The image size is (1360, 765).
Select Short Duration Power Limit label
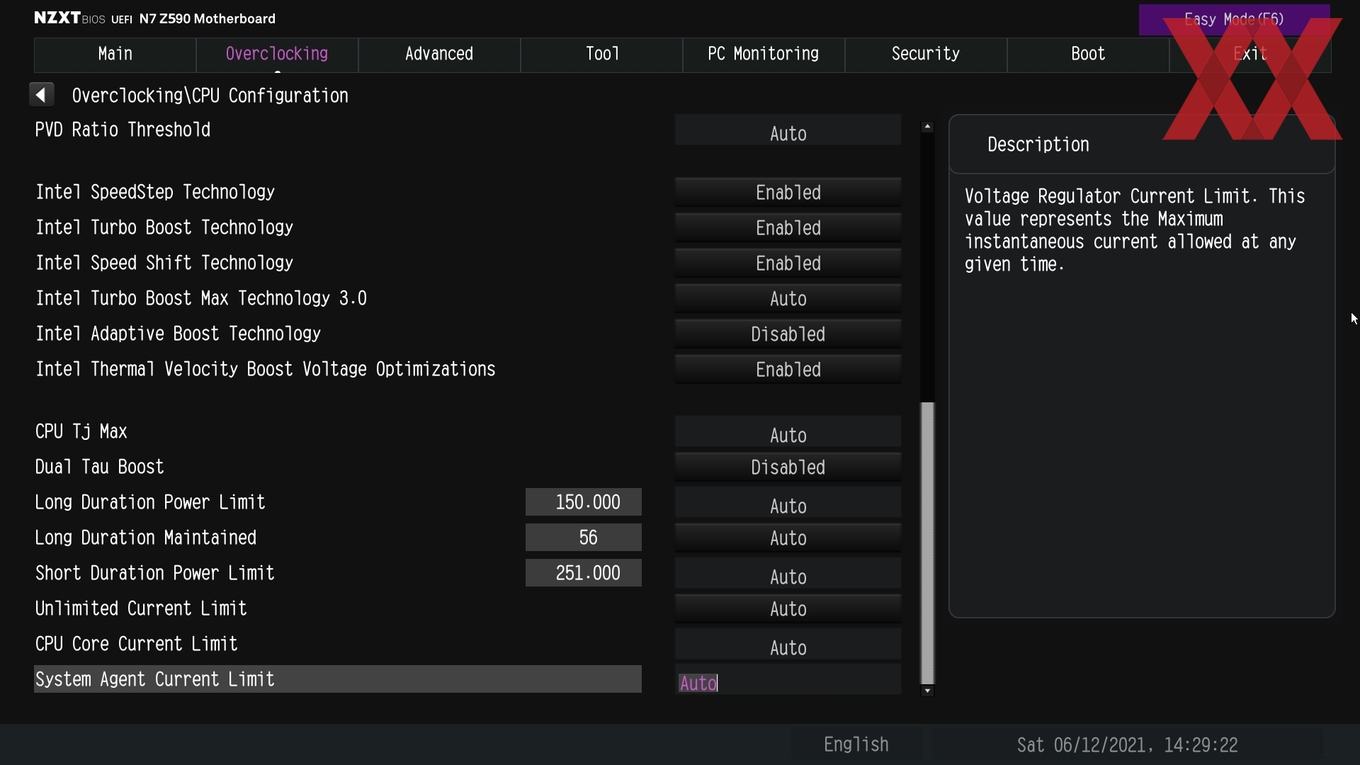pos(155,573)
